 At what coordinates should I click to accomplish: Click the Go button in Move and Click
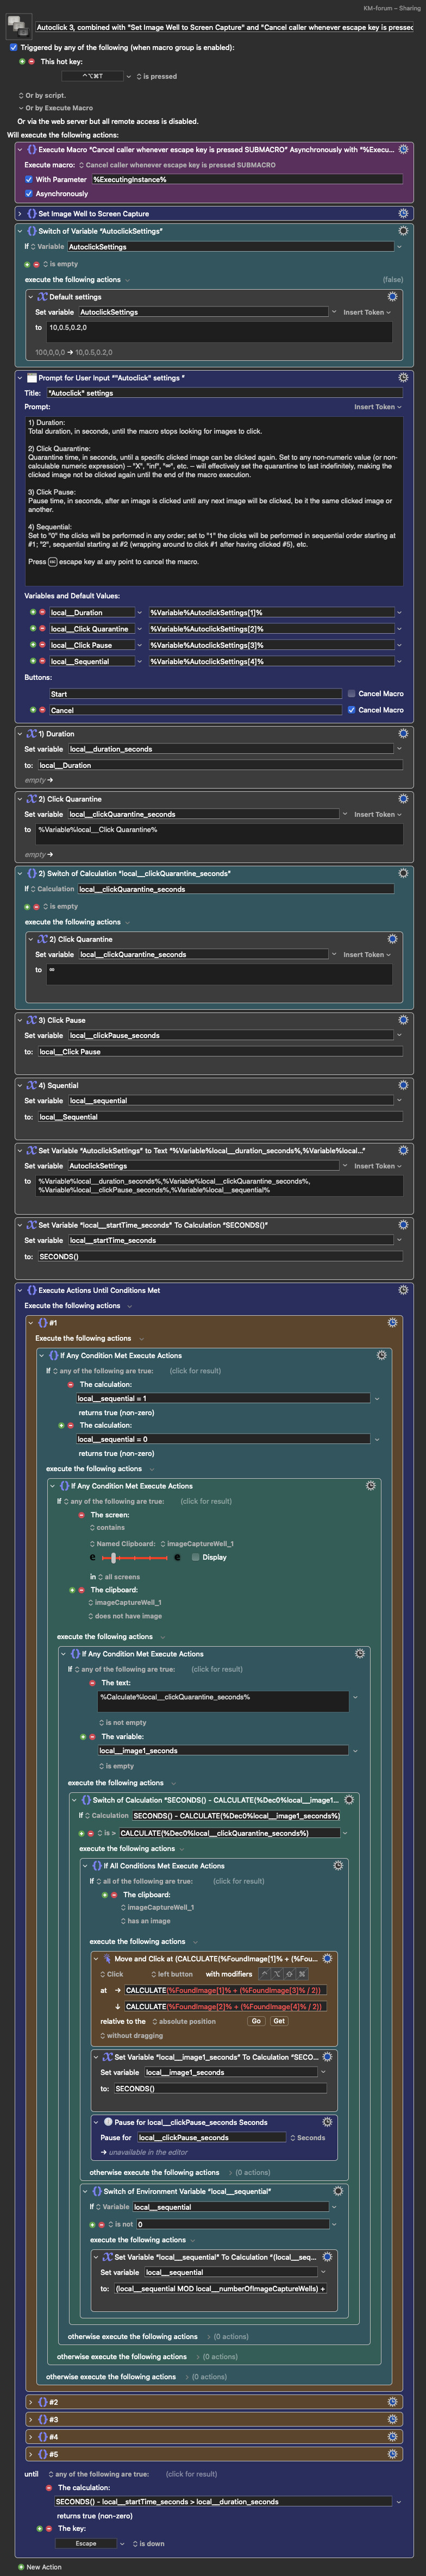coord(256,2021)
